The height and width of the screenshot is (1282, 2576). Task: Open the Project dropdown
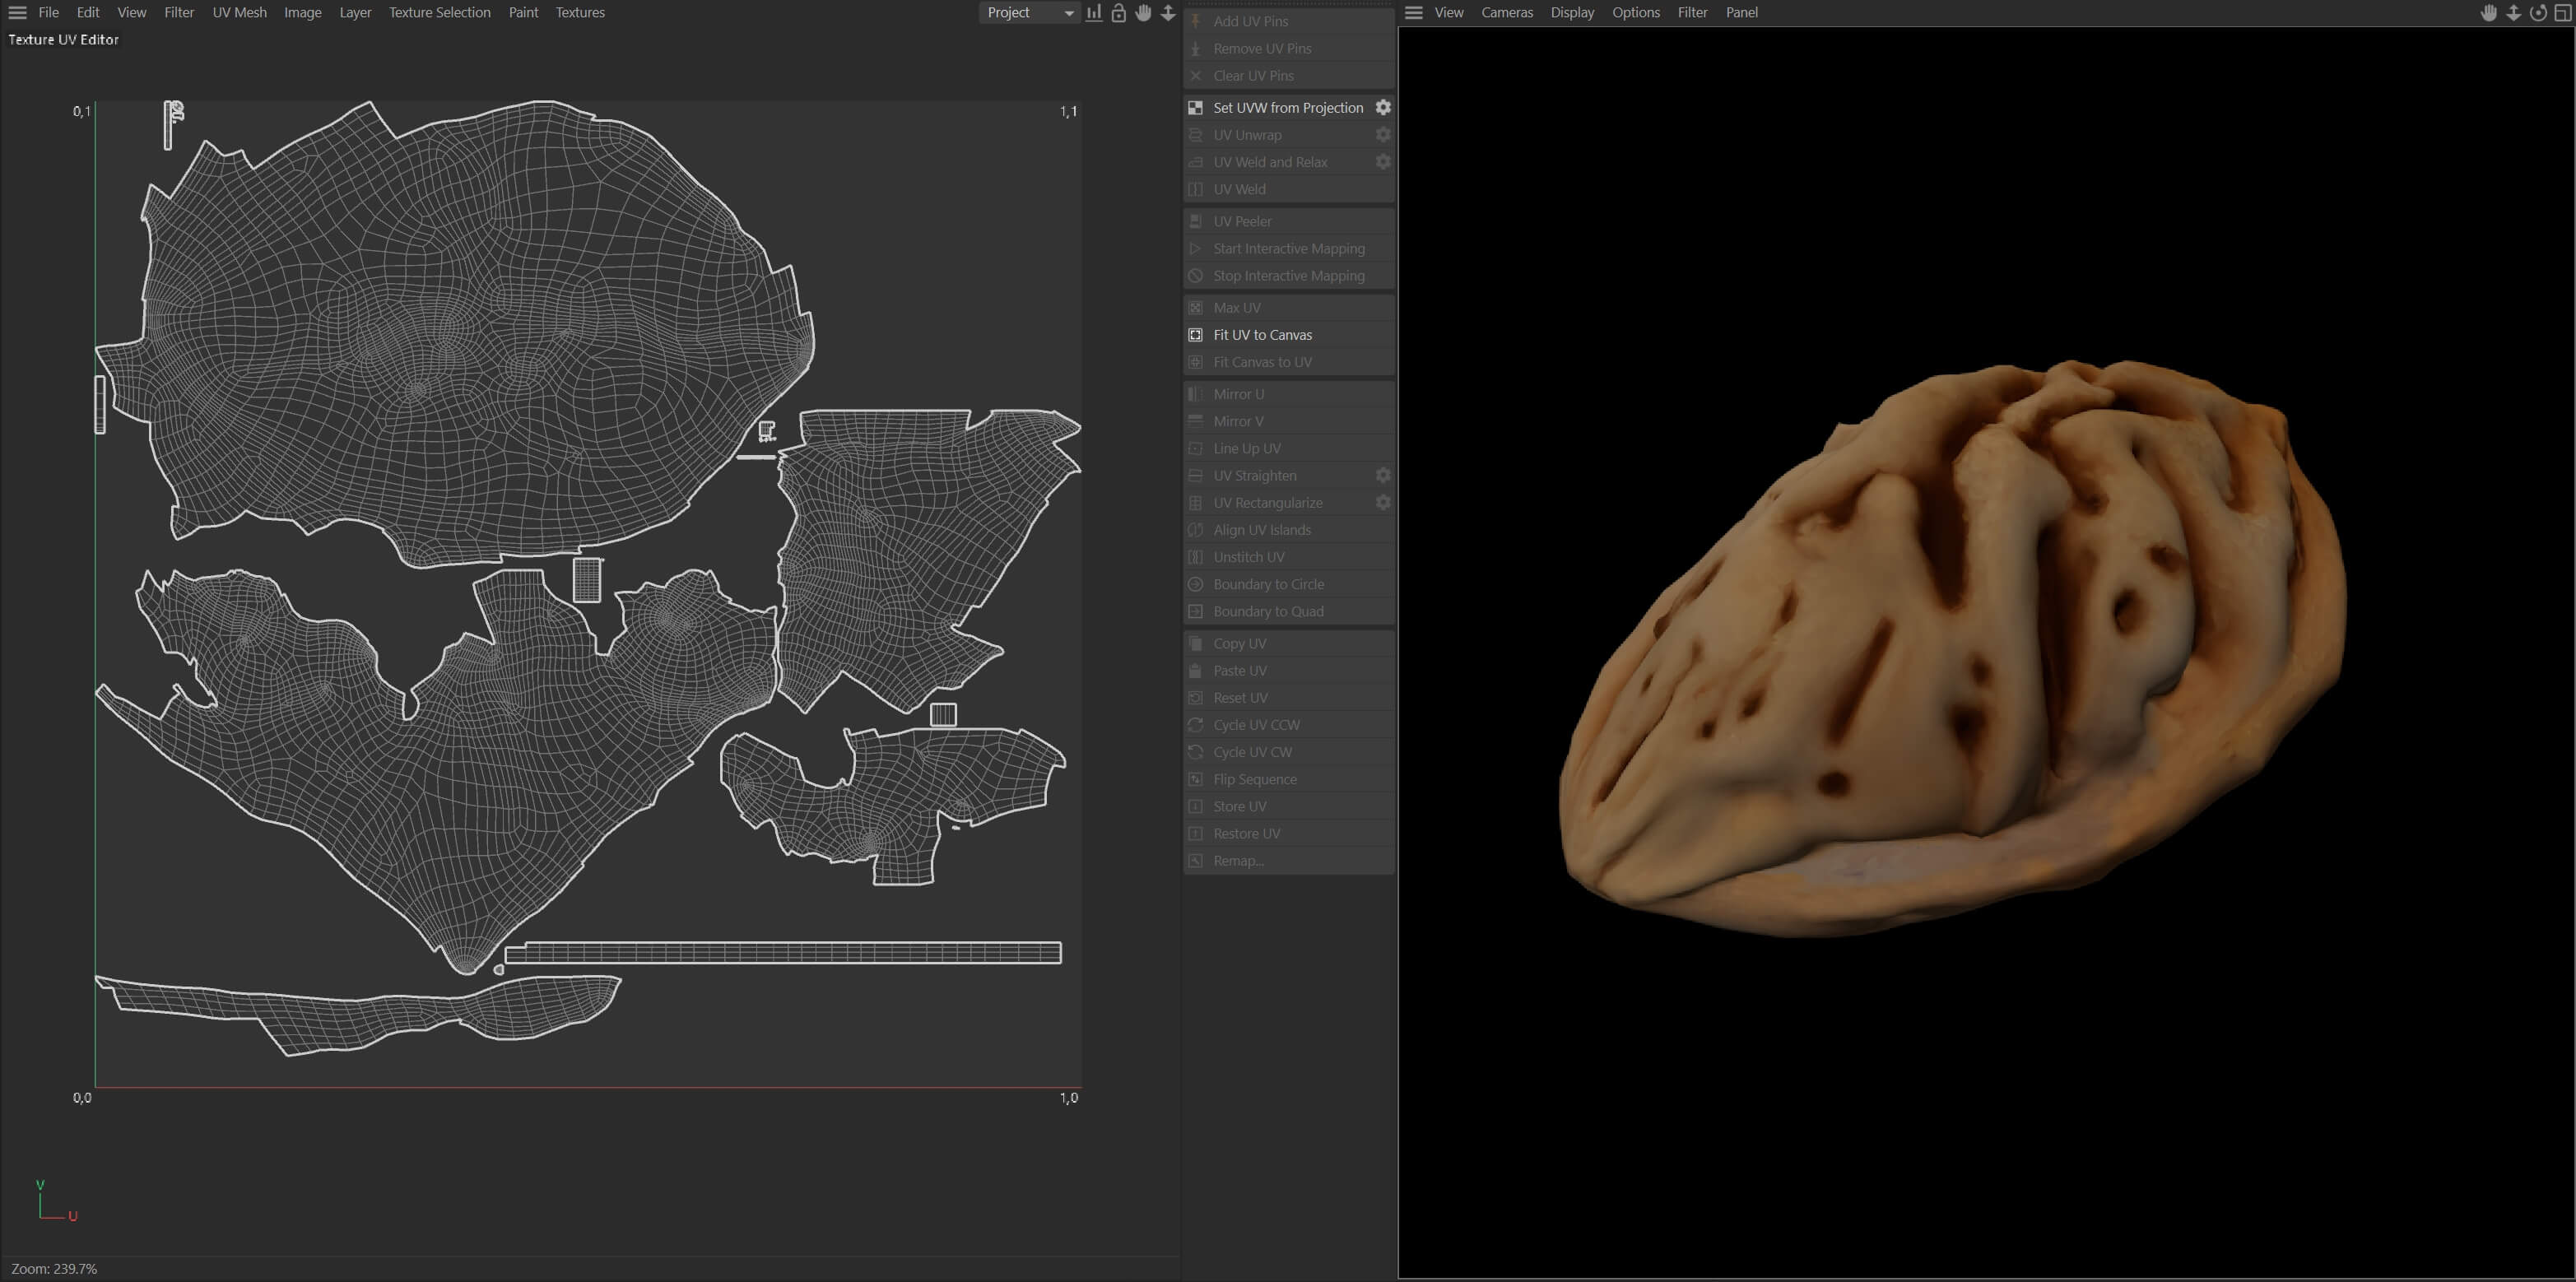pos(1029,13)
